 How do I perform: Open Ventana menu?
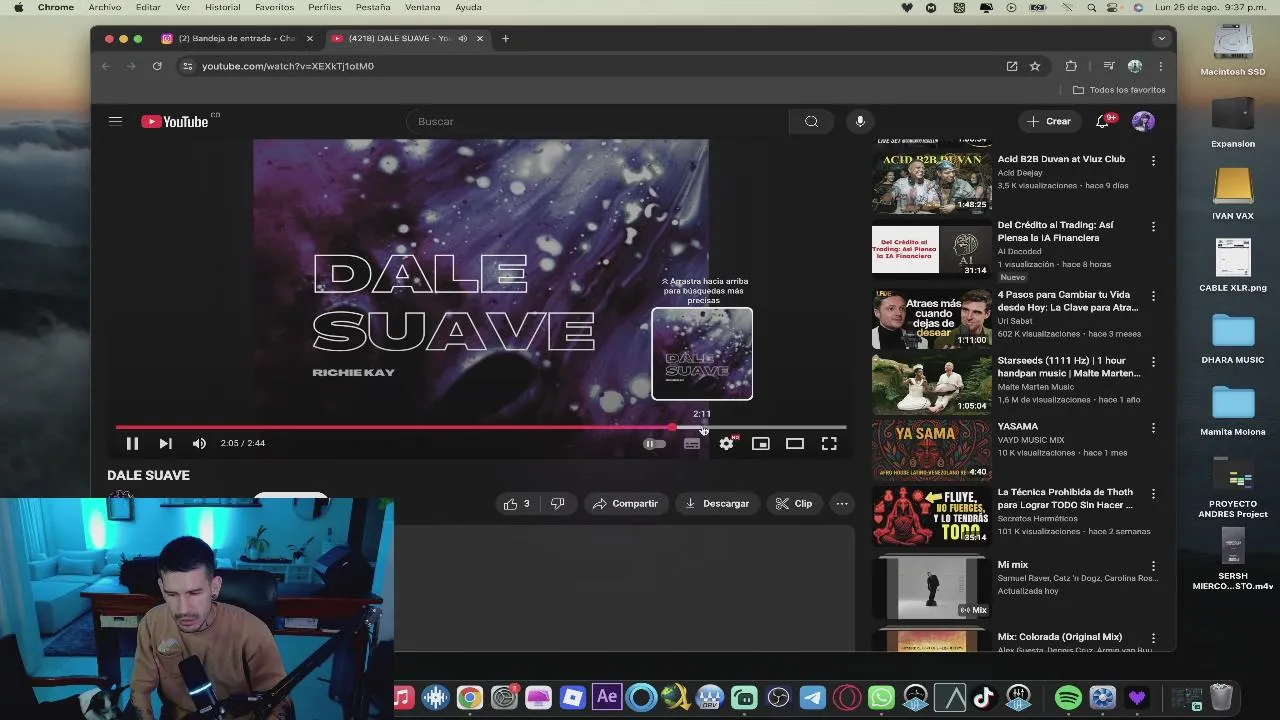tap(423, 7)
